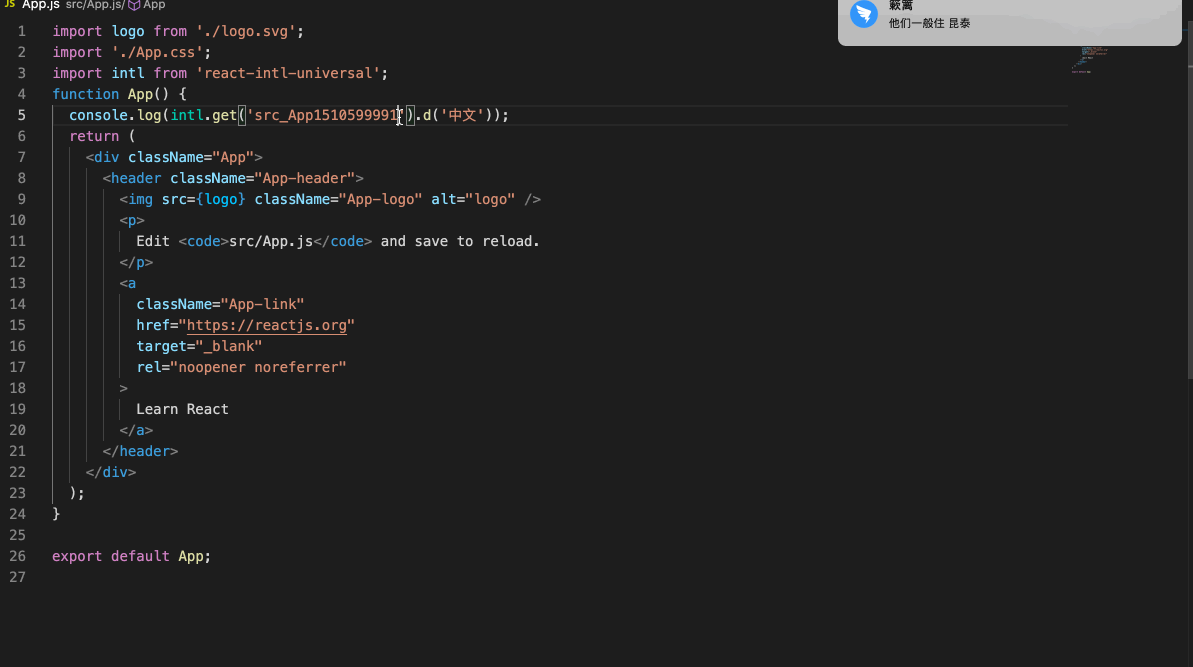The width and height of the screenshot is (1193, 667).
Task: Click the return keyword
Action: tap(94, 136)
